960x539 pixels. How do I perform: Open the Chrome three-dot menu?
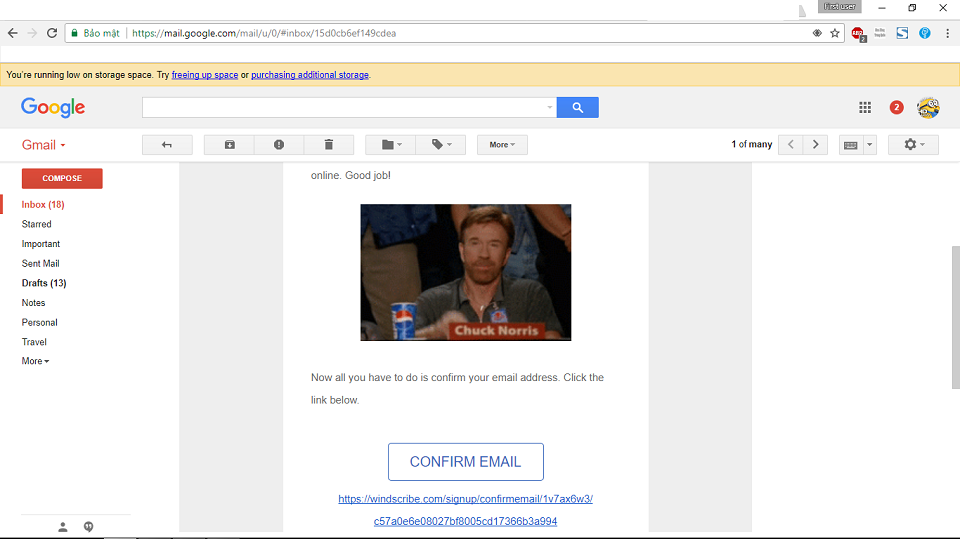[x=947, y=33]
